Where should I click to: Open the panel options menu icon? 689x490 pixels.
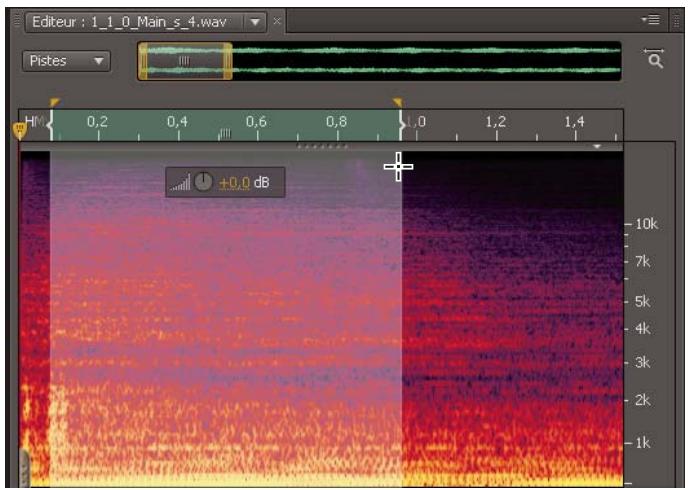[x=651, y=20]
